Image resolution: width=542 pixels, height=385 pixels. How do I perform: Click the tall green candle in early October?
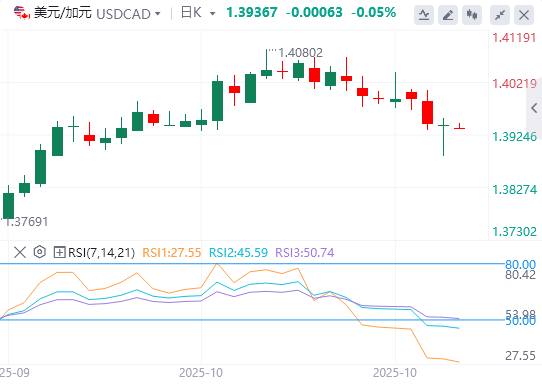pos(217,101)
